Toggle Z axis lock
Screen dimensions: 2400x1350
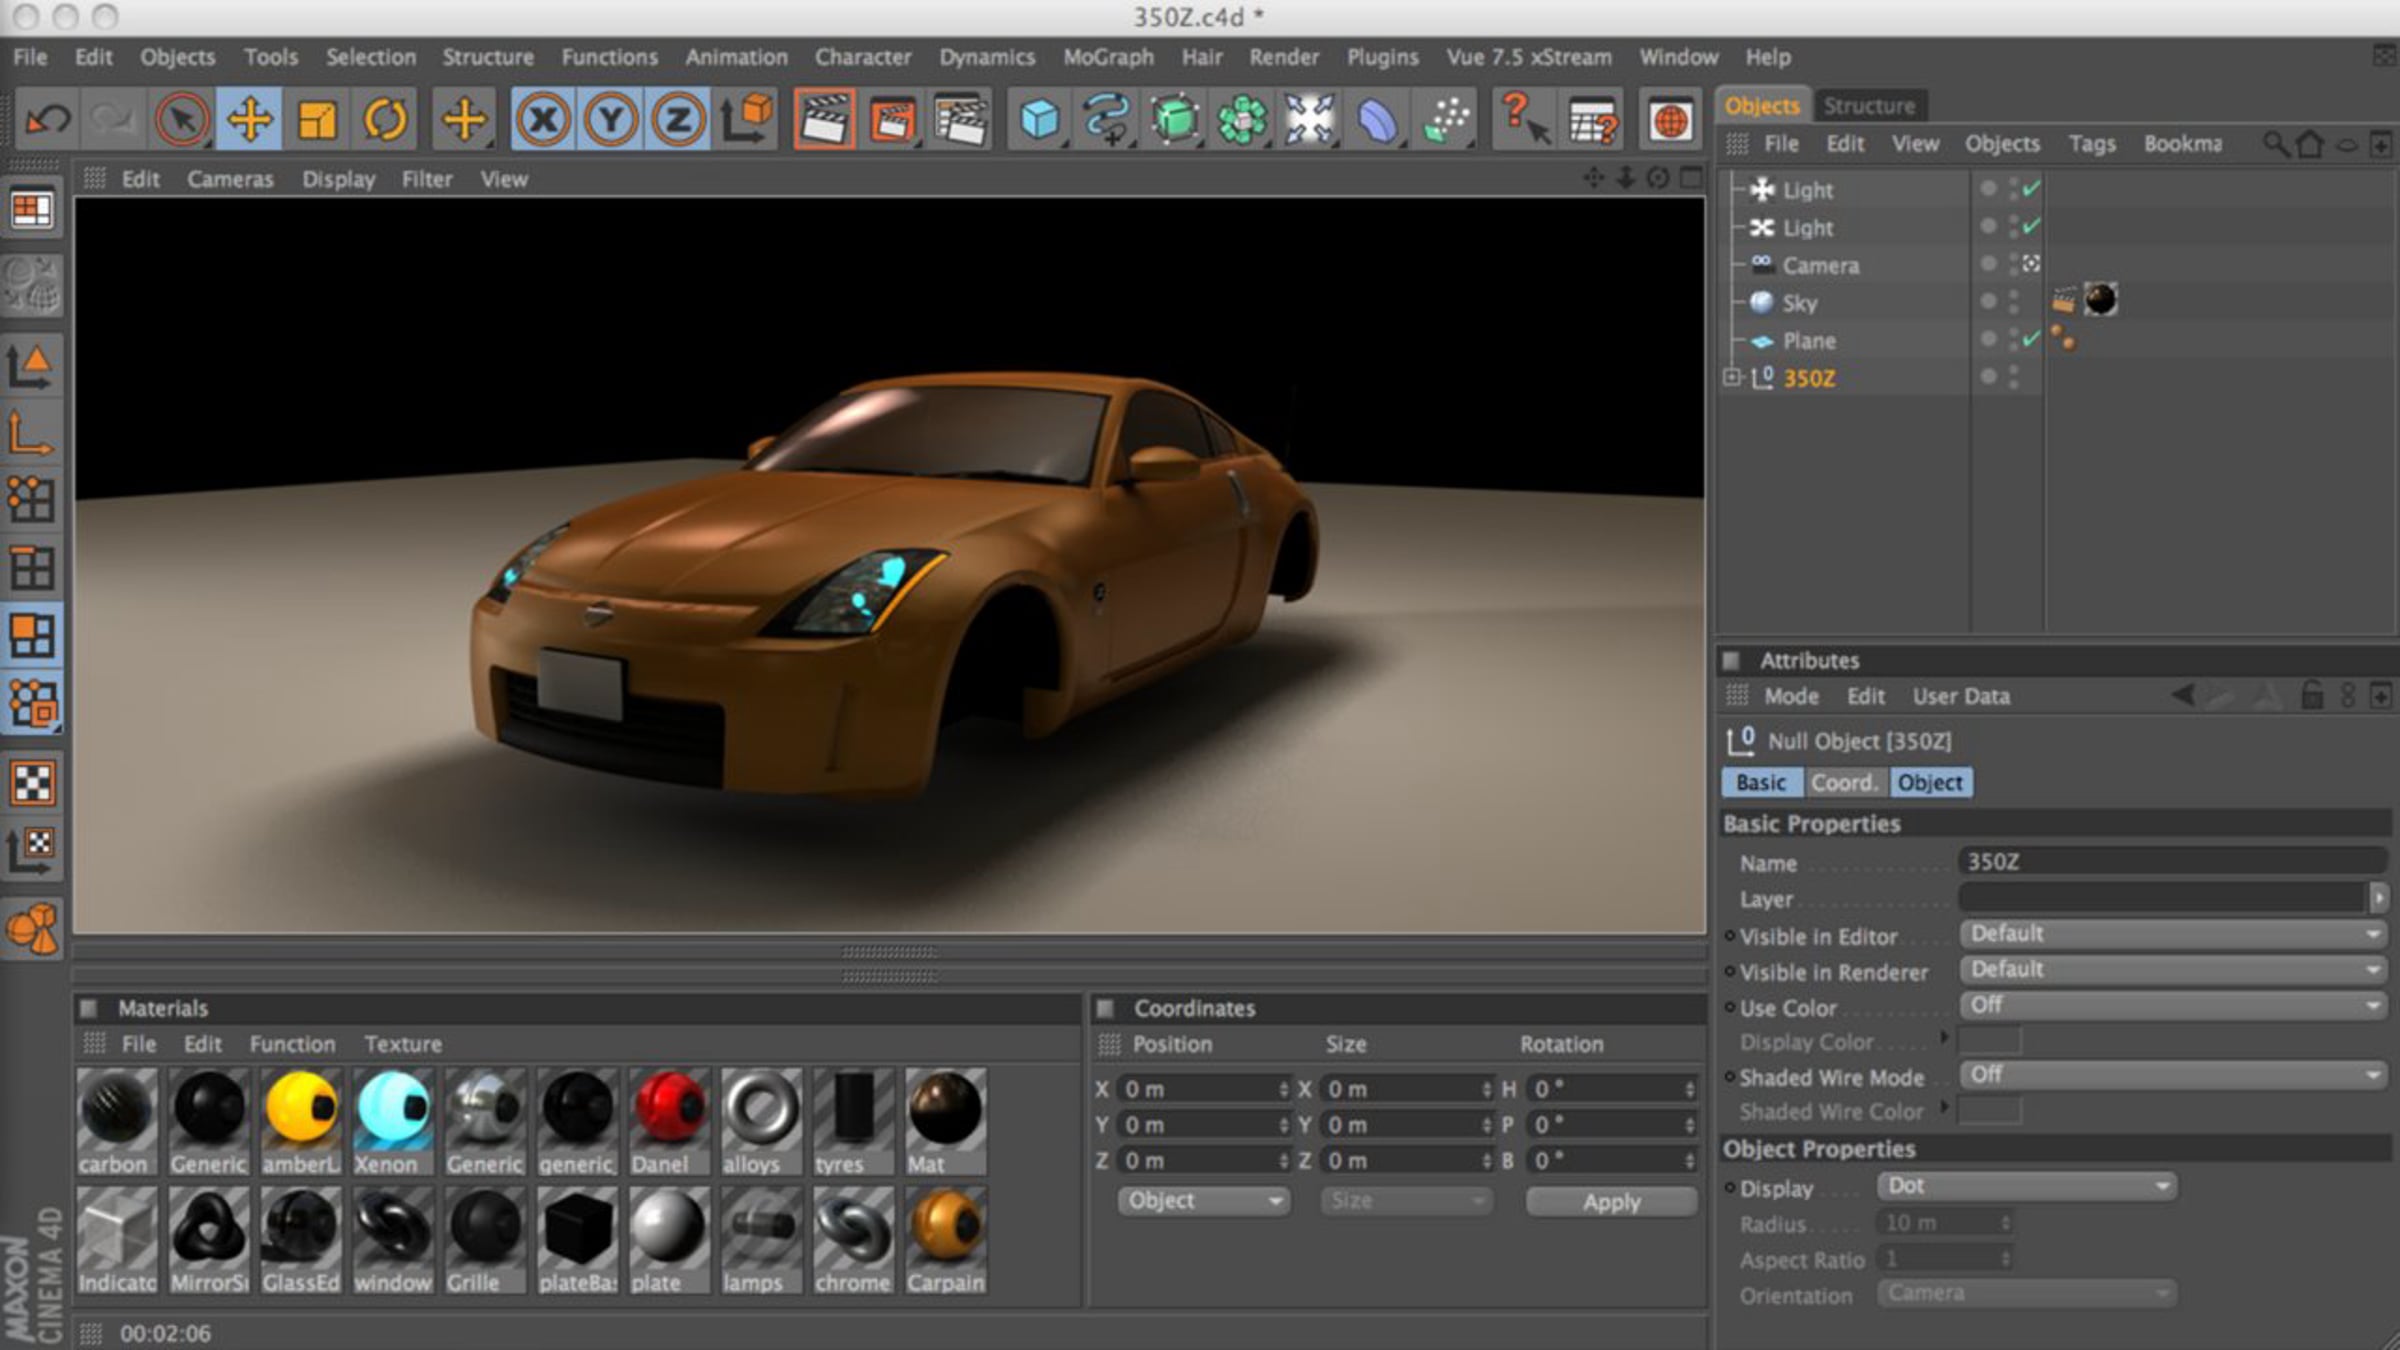point(679,121)
